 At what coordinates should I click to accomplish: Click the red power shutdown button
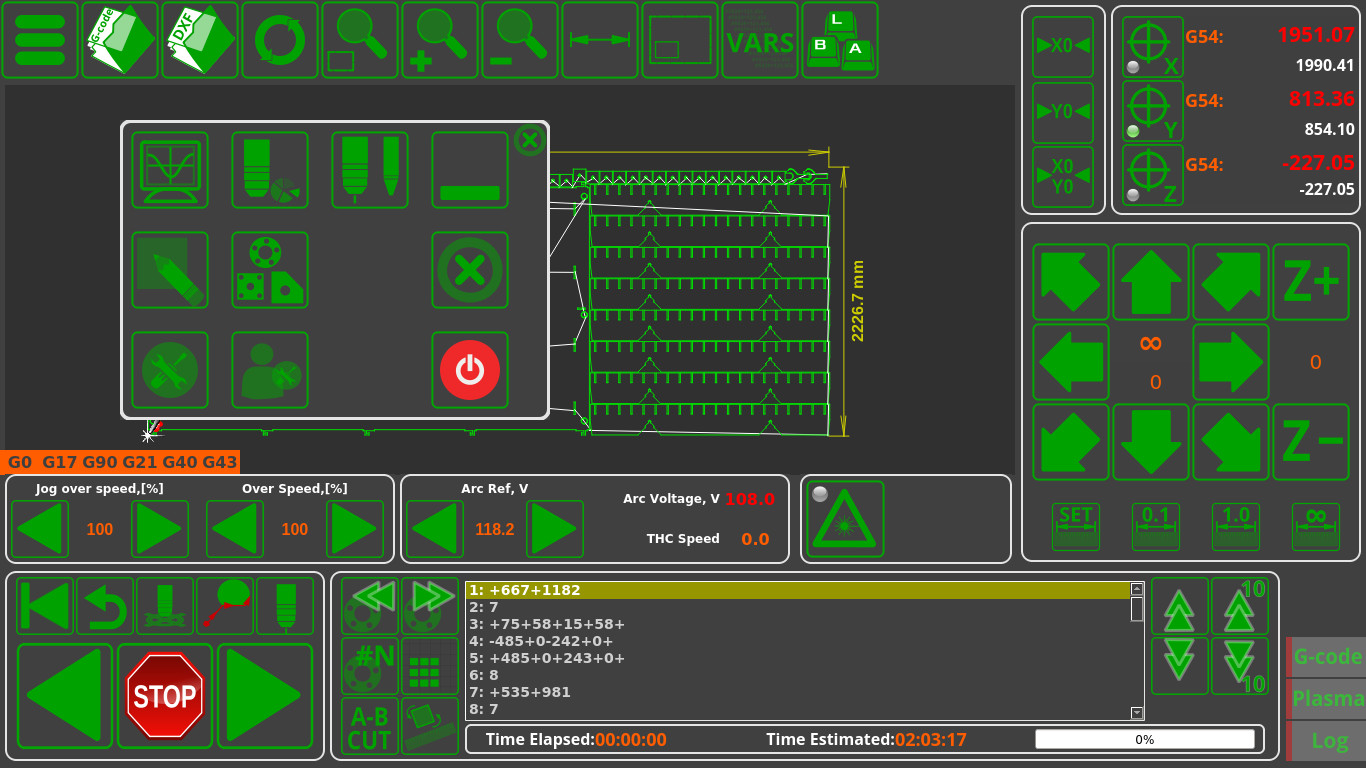(470, 370)
